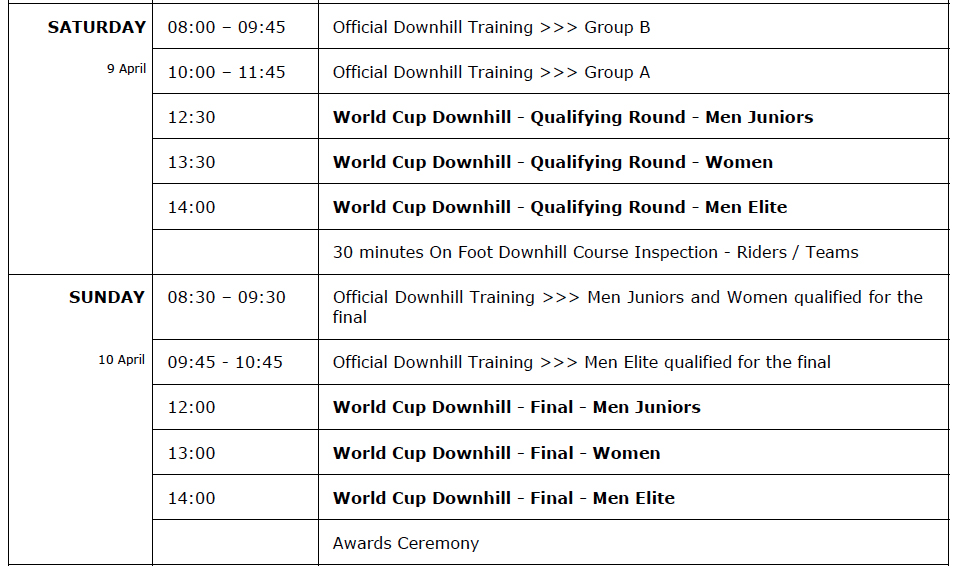Select the Group A downhill training entry
Image resolution: width=953 pixels, height=568 pixels.
[491, 73]
